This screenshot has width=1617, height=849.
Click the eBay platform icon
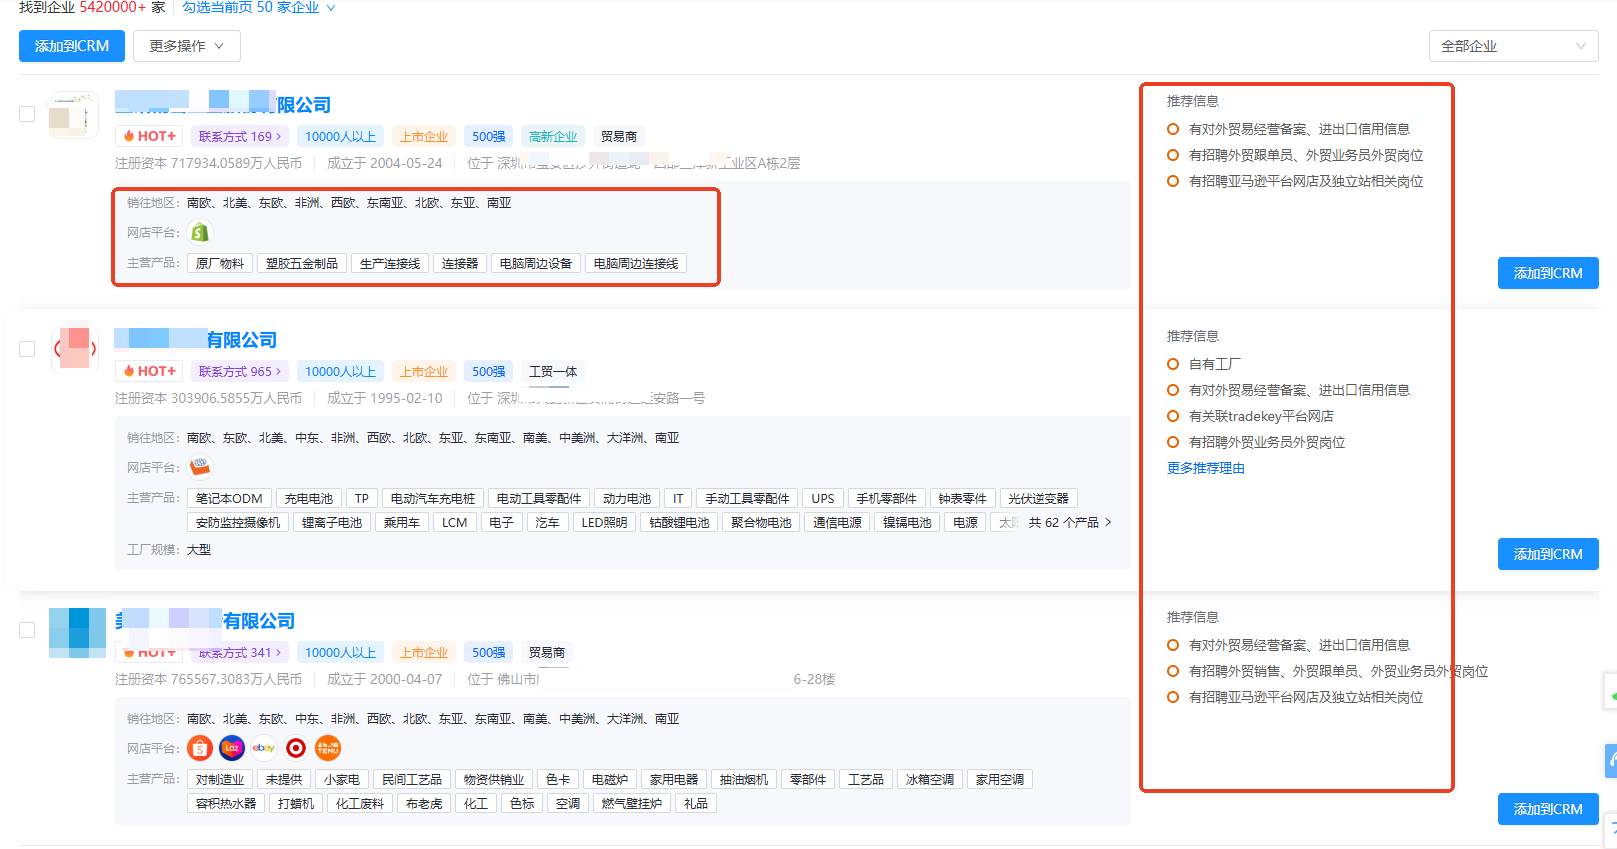pos(264,748)
